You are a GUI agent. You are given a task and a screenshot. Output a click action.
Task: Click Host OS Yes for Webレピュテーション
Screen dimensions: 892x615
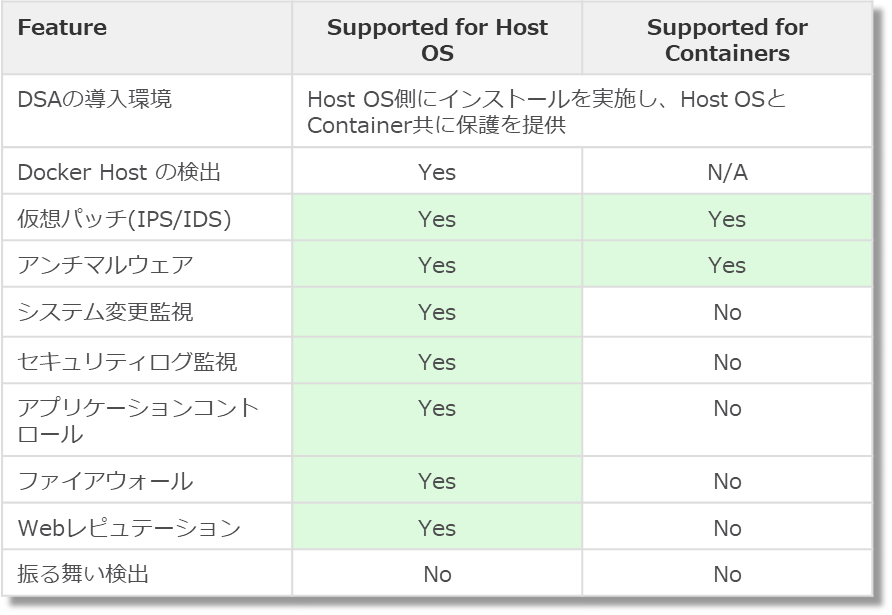pos(437,528)
